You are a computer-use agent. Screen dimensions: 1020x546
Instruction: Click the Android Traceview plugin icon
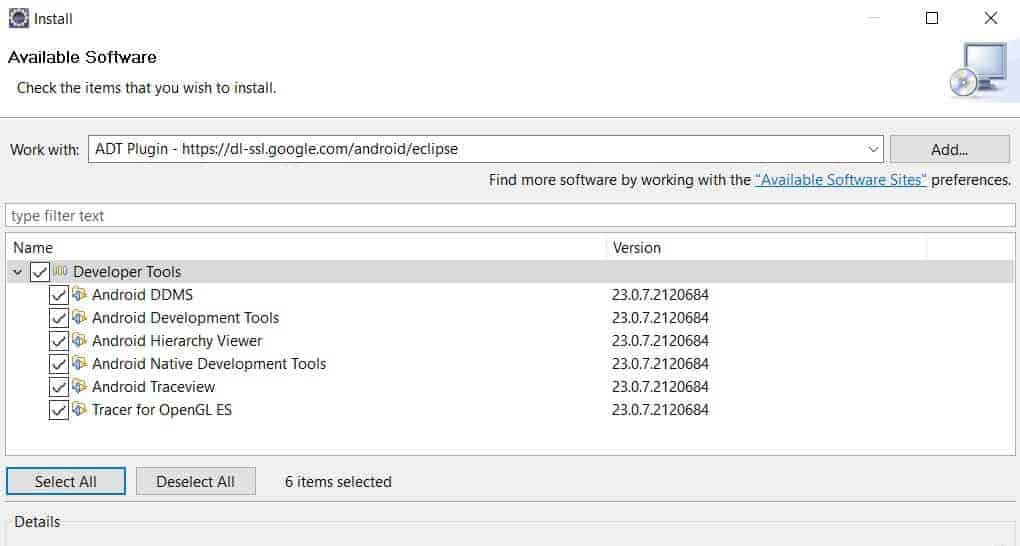coord(79,386)
